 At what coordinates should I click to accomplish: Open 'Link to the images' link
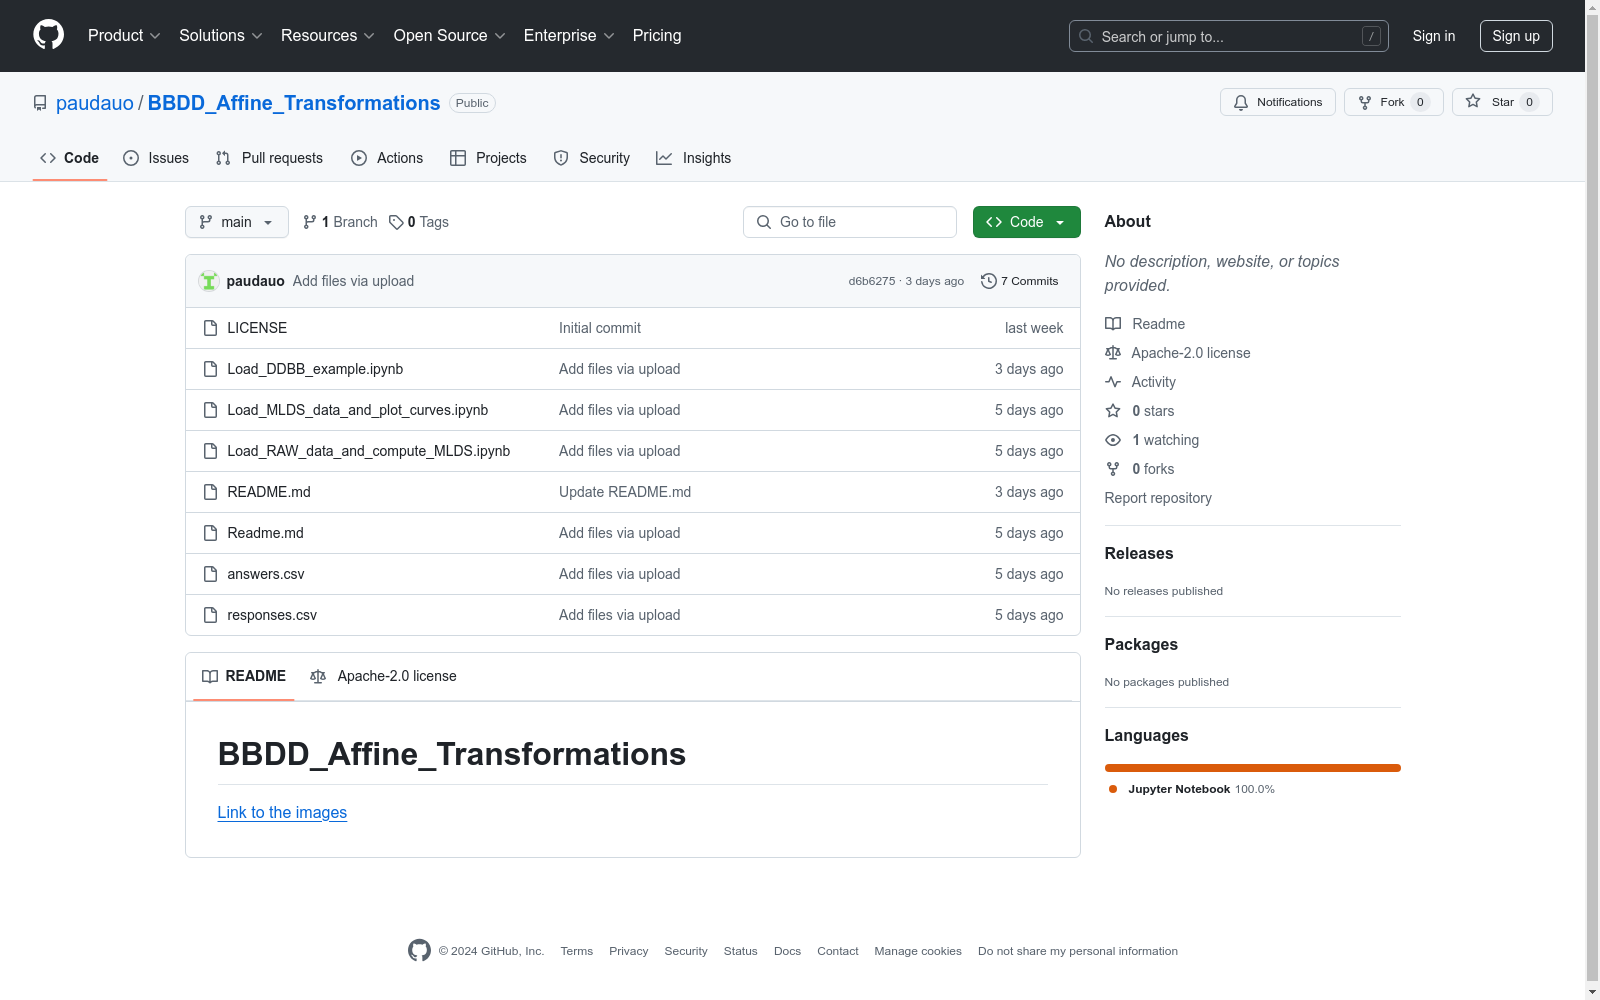(x=282, y=812)
